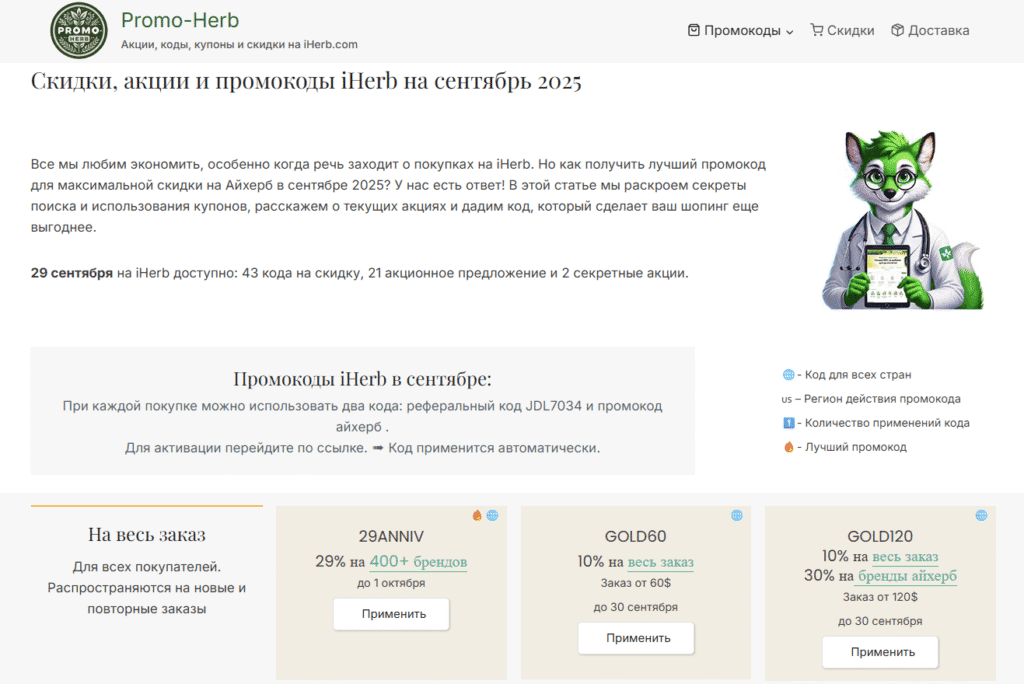
Task: Click the globe icon on GOLD120 card
Action: pyautogui.click(x=981, y=516)
